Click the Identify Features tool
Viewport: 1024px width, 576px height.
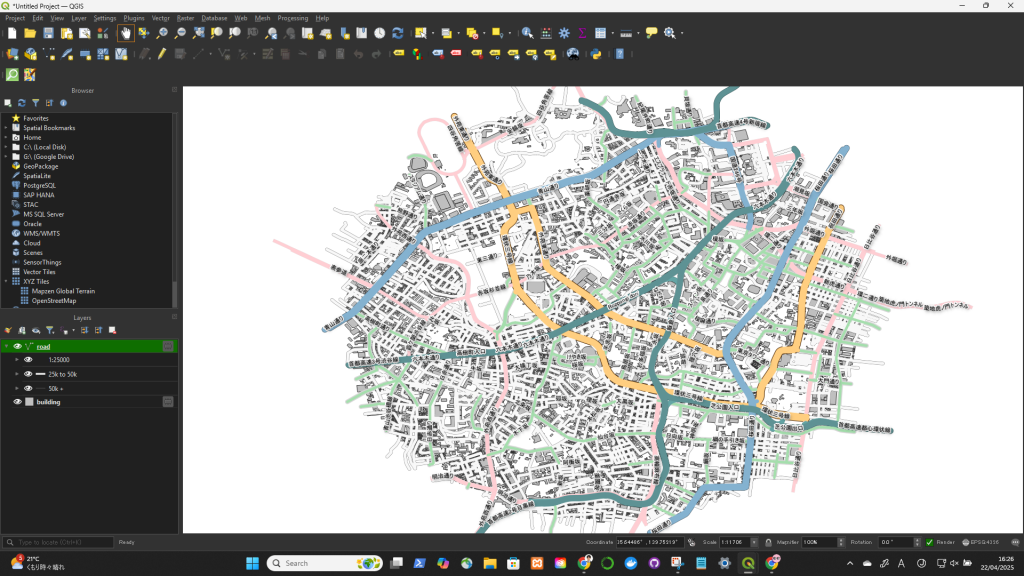pyautogui.click(x=527, y=33)
